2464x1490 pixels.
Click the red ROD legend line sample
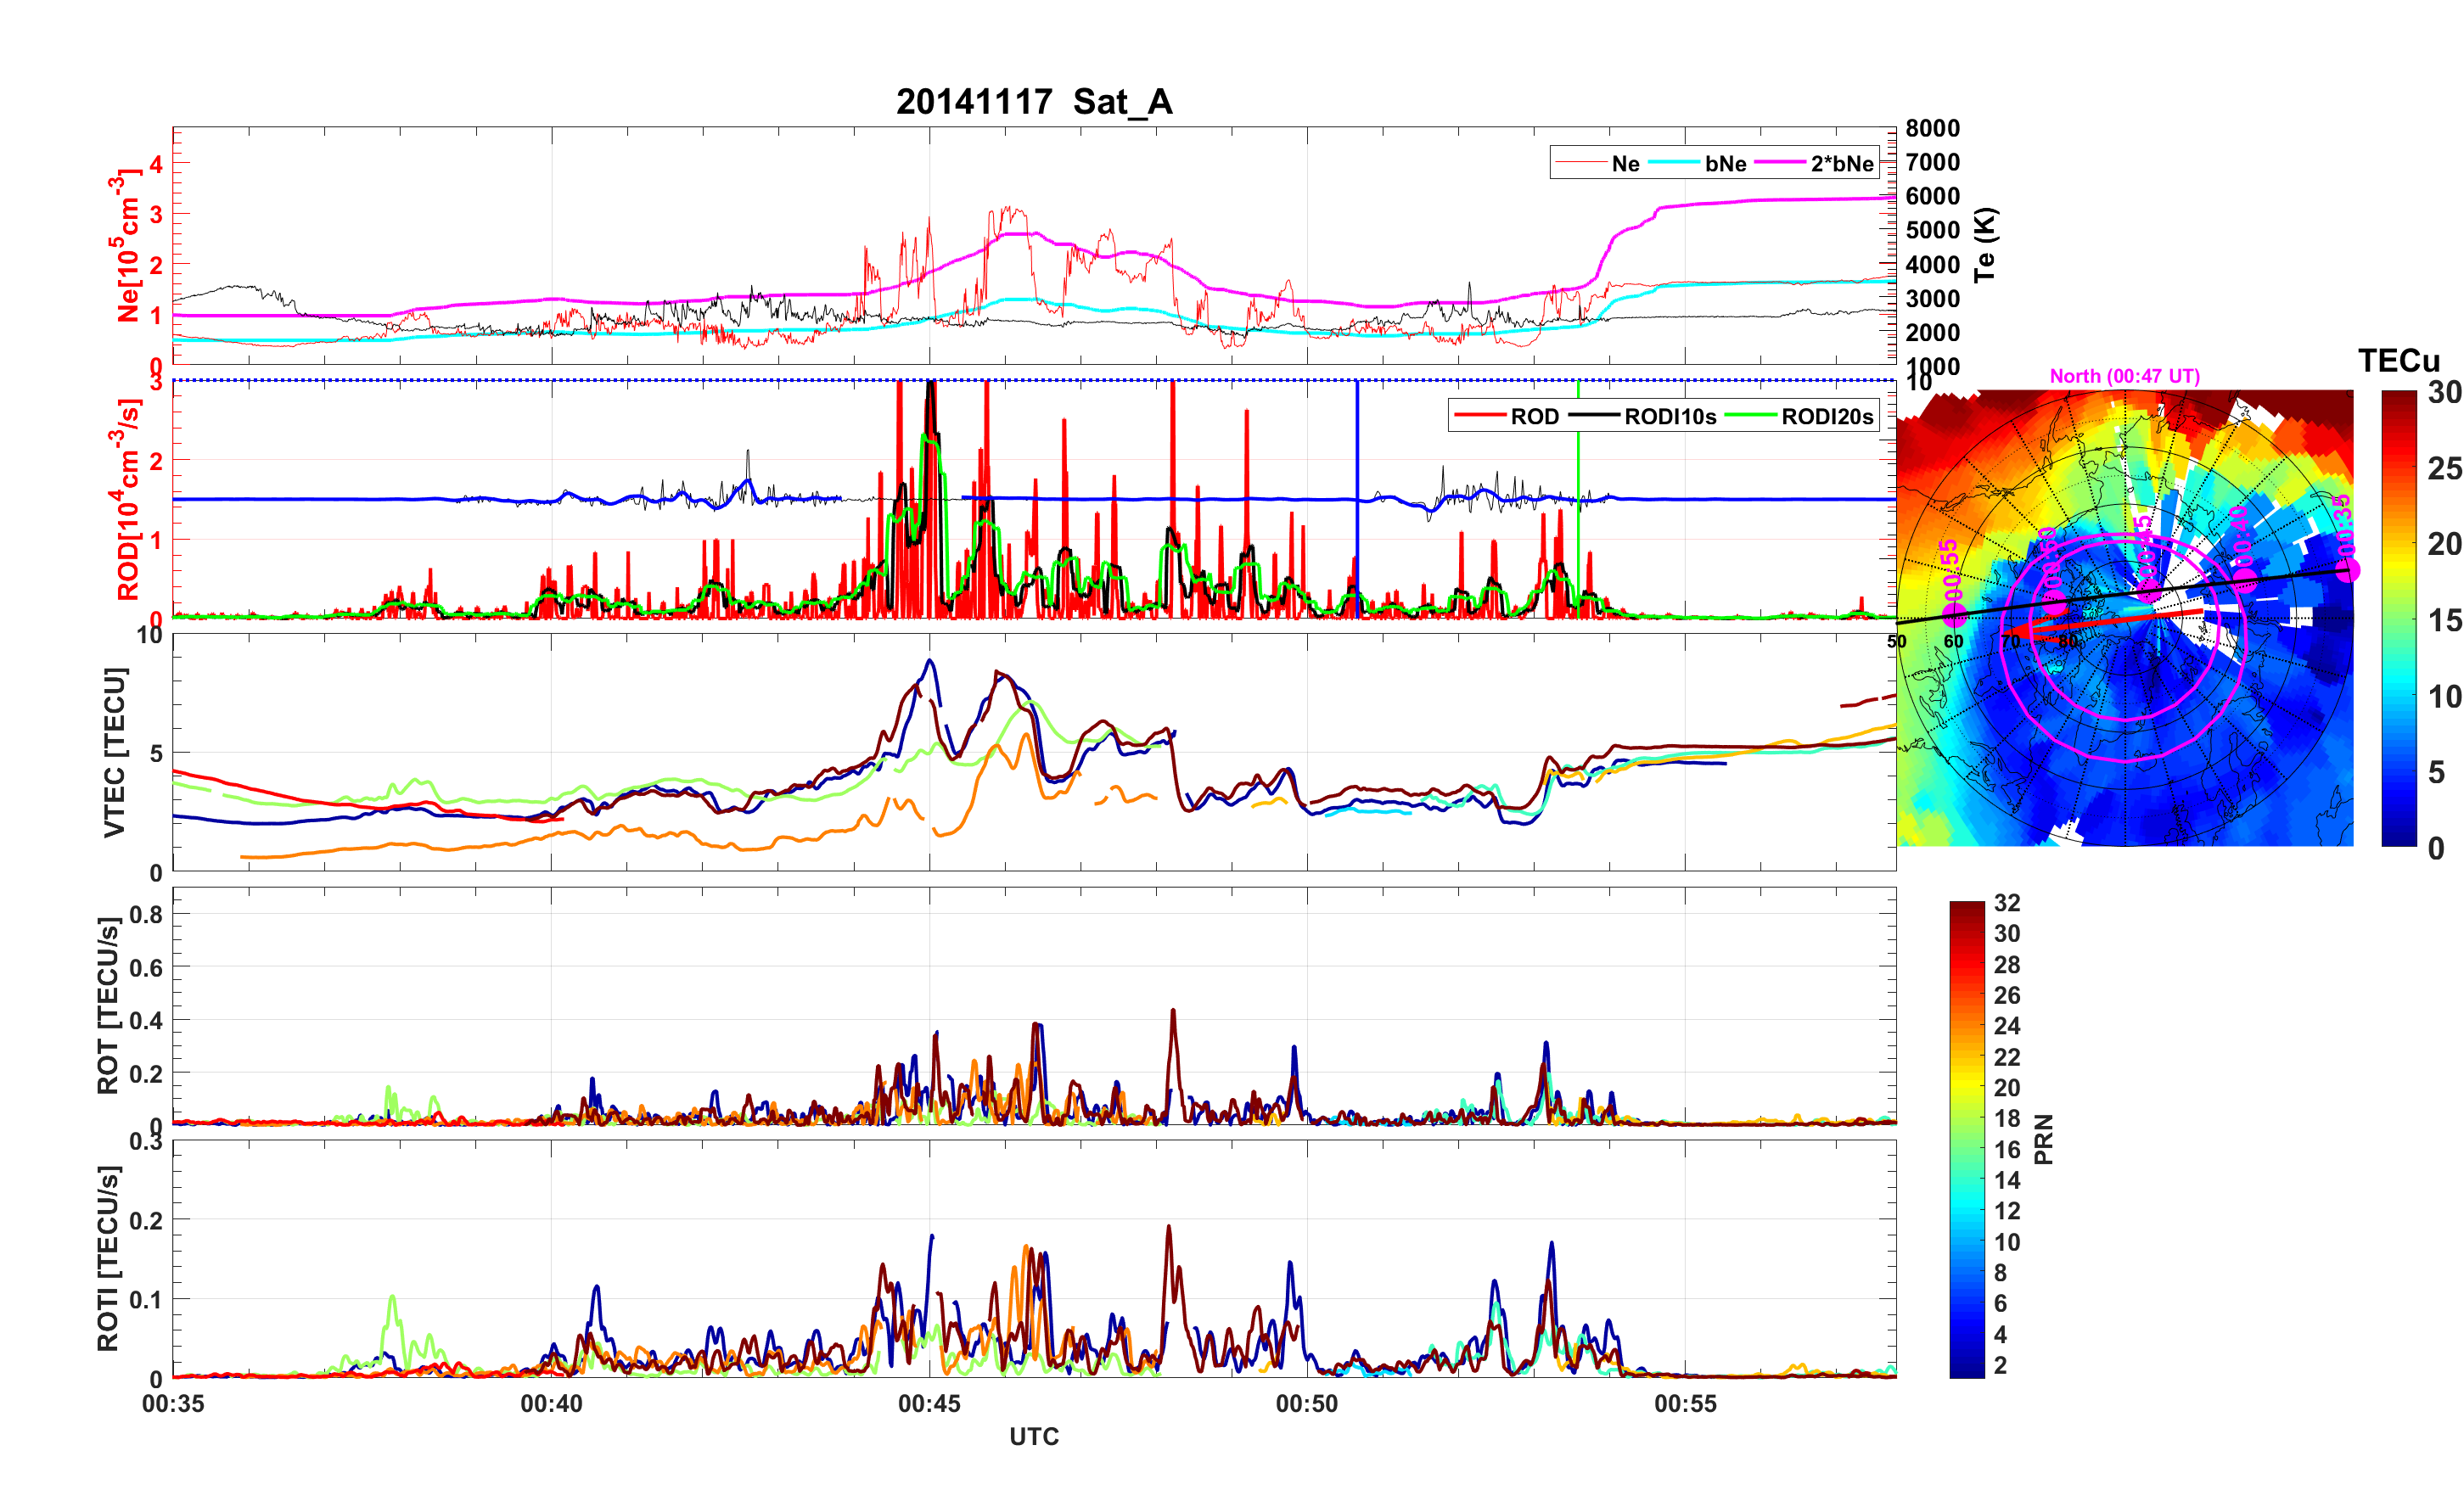pos(1480,416)
